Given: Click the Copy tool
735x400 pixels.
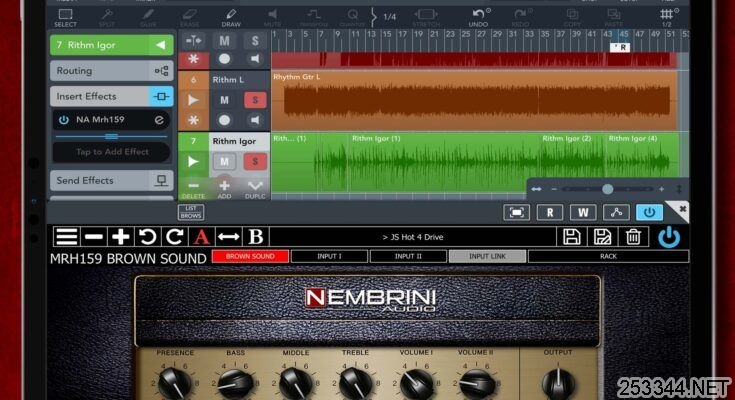Looking at the screenshot, I should pyautogui.click(x=572, y=18).
